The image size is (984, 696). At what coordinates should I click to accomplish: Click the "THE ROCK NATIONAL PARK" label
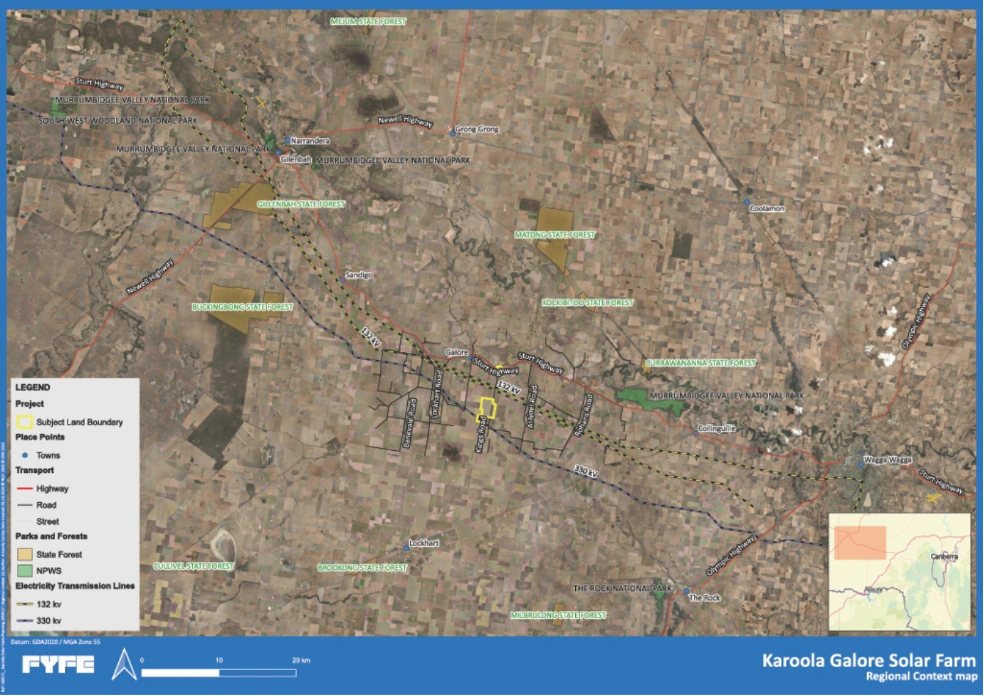623,589
